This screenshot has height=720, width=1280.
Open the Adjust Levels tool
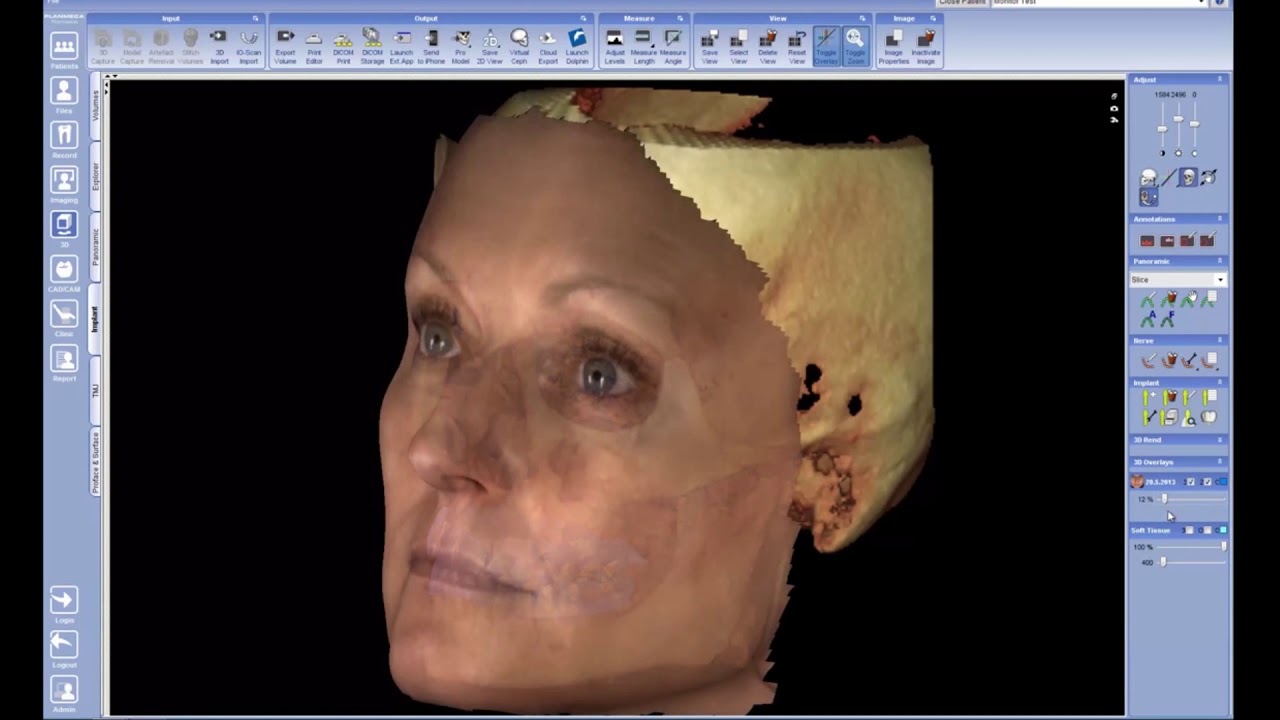click(x=615, y=46)
